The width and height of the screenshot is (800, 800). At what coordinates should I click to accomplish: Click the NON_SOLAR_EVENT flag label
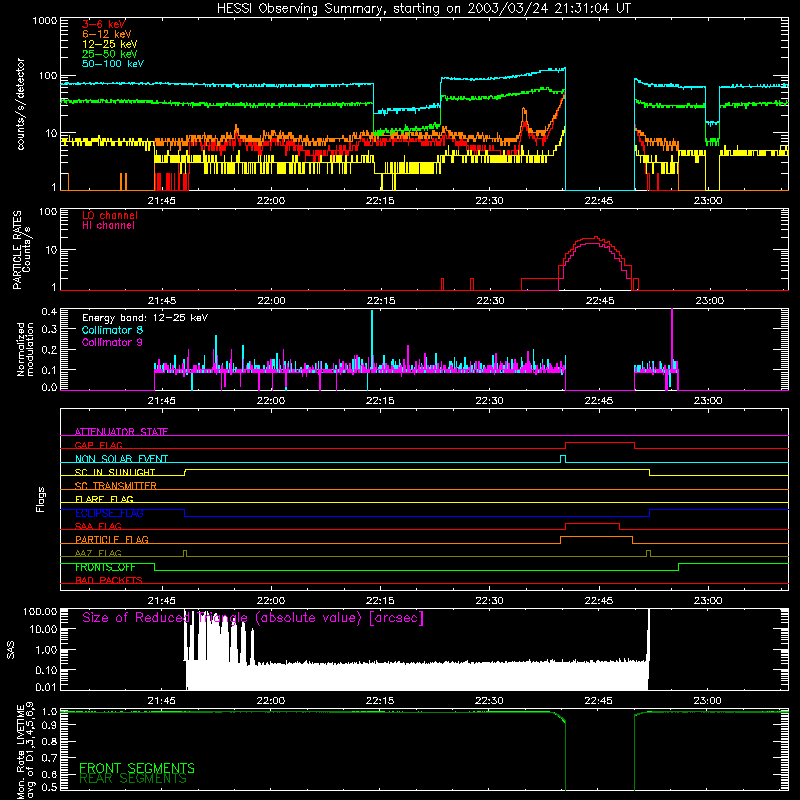point(121,459)
